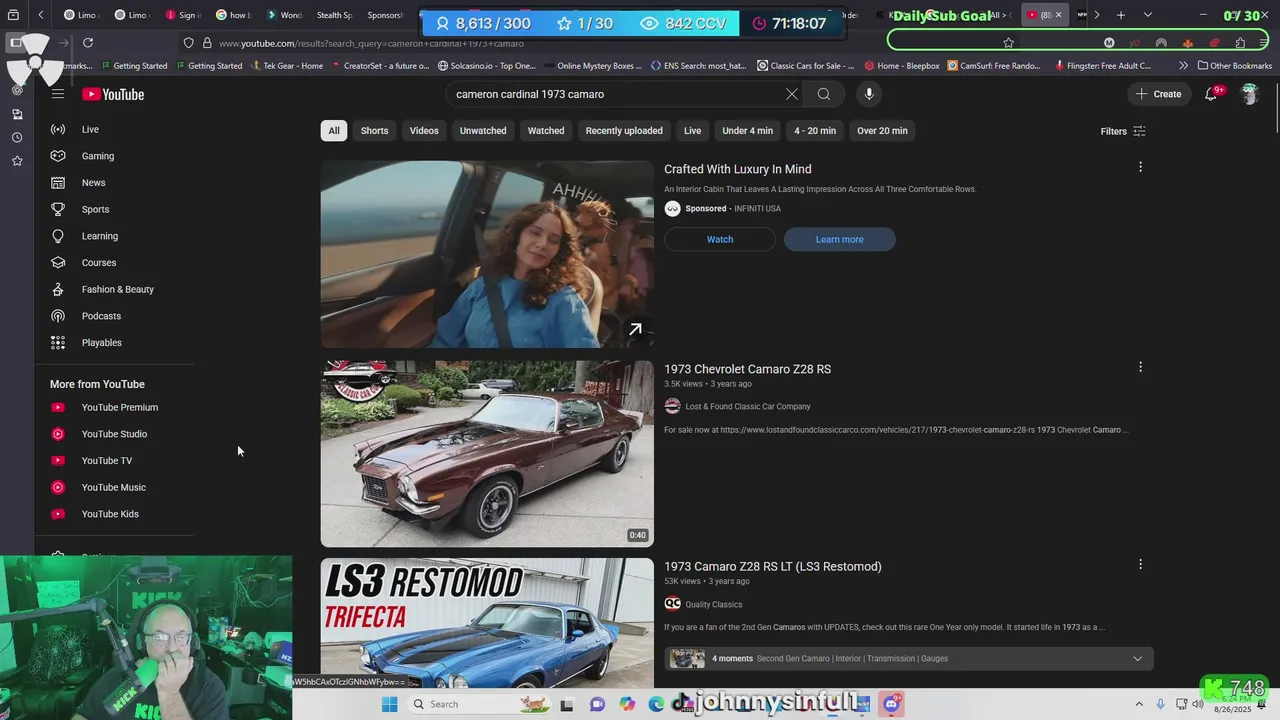Image resolution: width=1280 pixels, height=720 pixels.
Task: Open YouTube notifications bell
Action: tap(1211, 94)
